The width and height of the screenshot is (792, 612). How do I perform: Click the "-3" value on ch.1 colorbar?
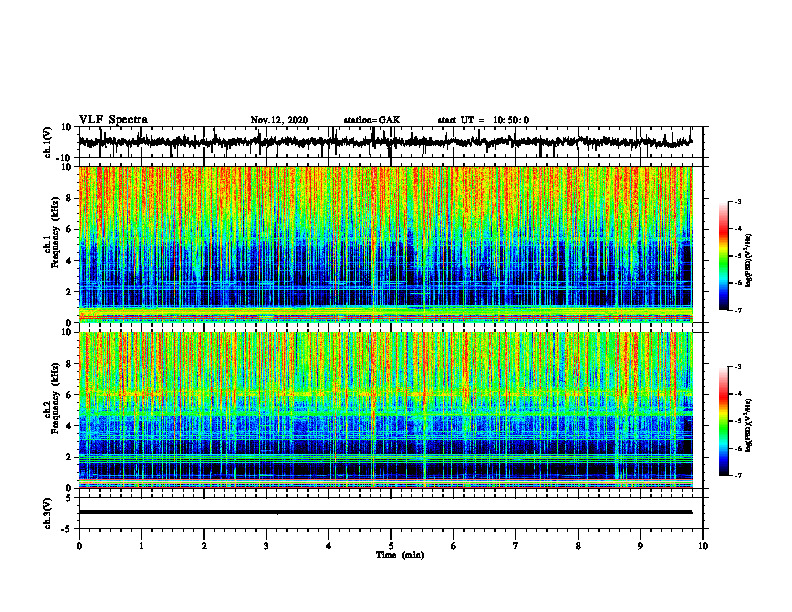[738, 201]
